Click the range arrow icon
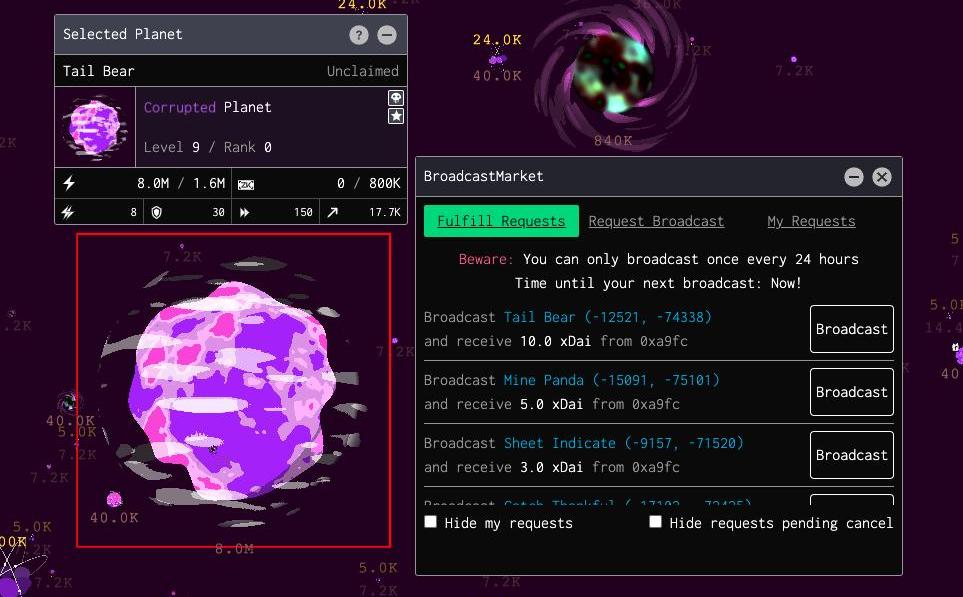 point(332,212)
